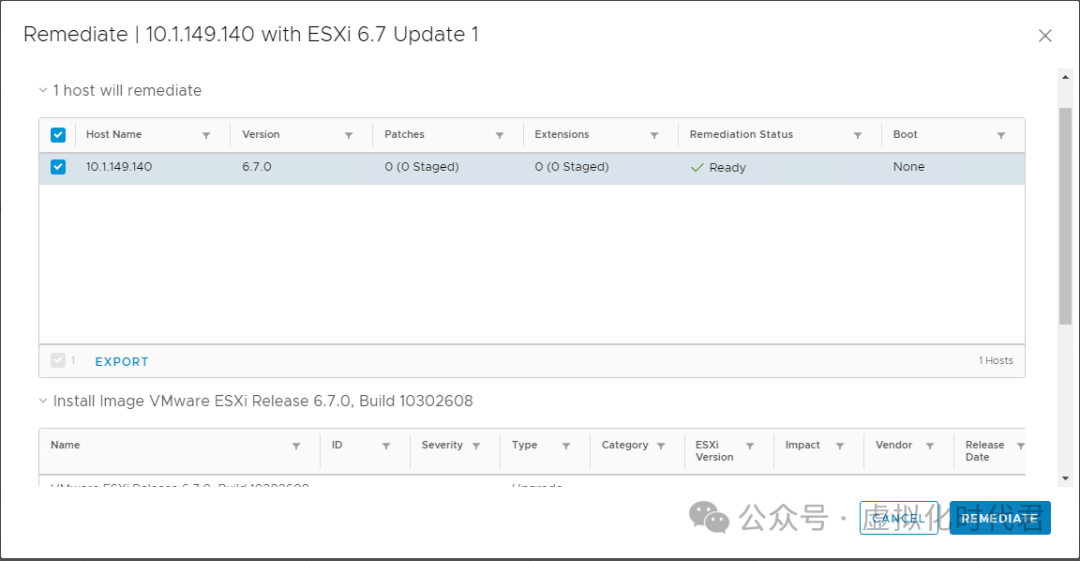This screenshot has width=1080, height=561.
Task: Filter the ID column
Action: (x=386, y=446)
